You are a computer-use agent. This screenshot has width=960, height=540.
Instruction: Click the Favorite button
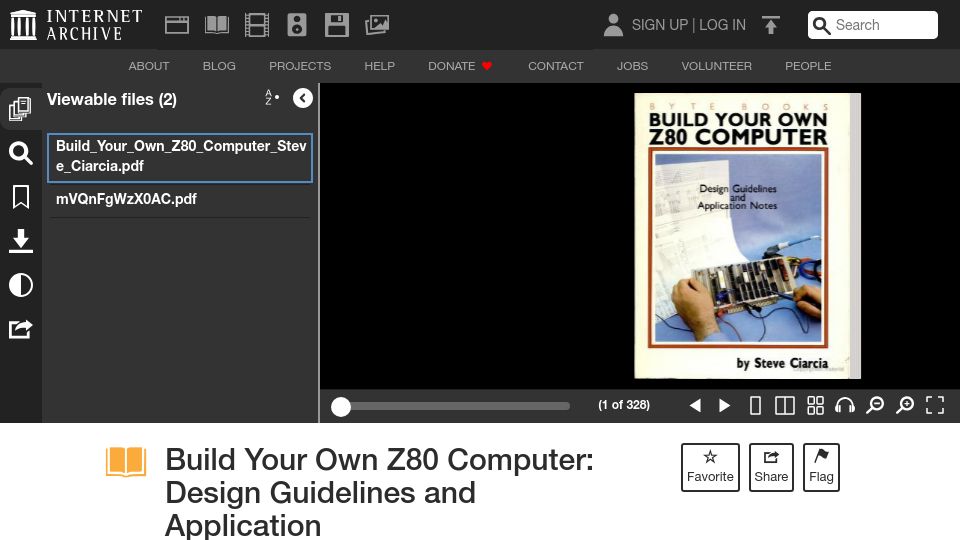pos(710,467)
